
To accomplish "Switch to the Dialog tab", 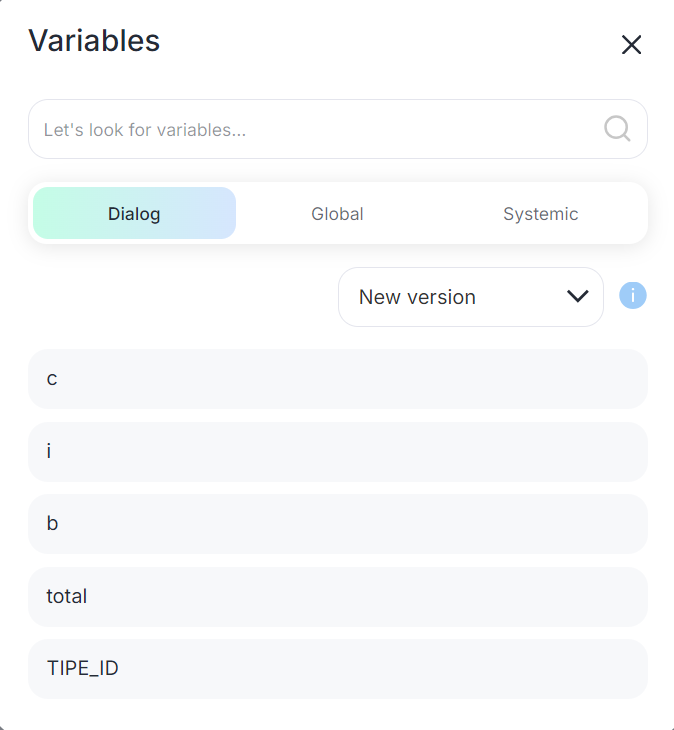I will coord(134,214).
